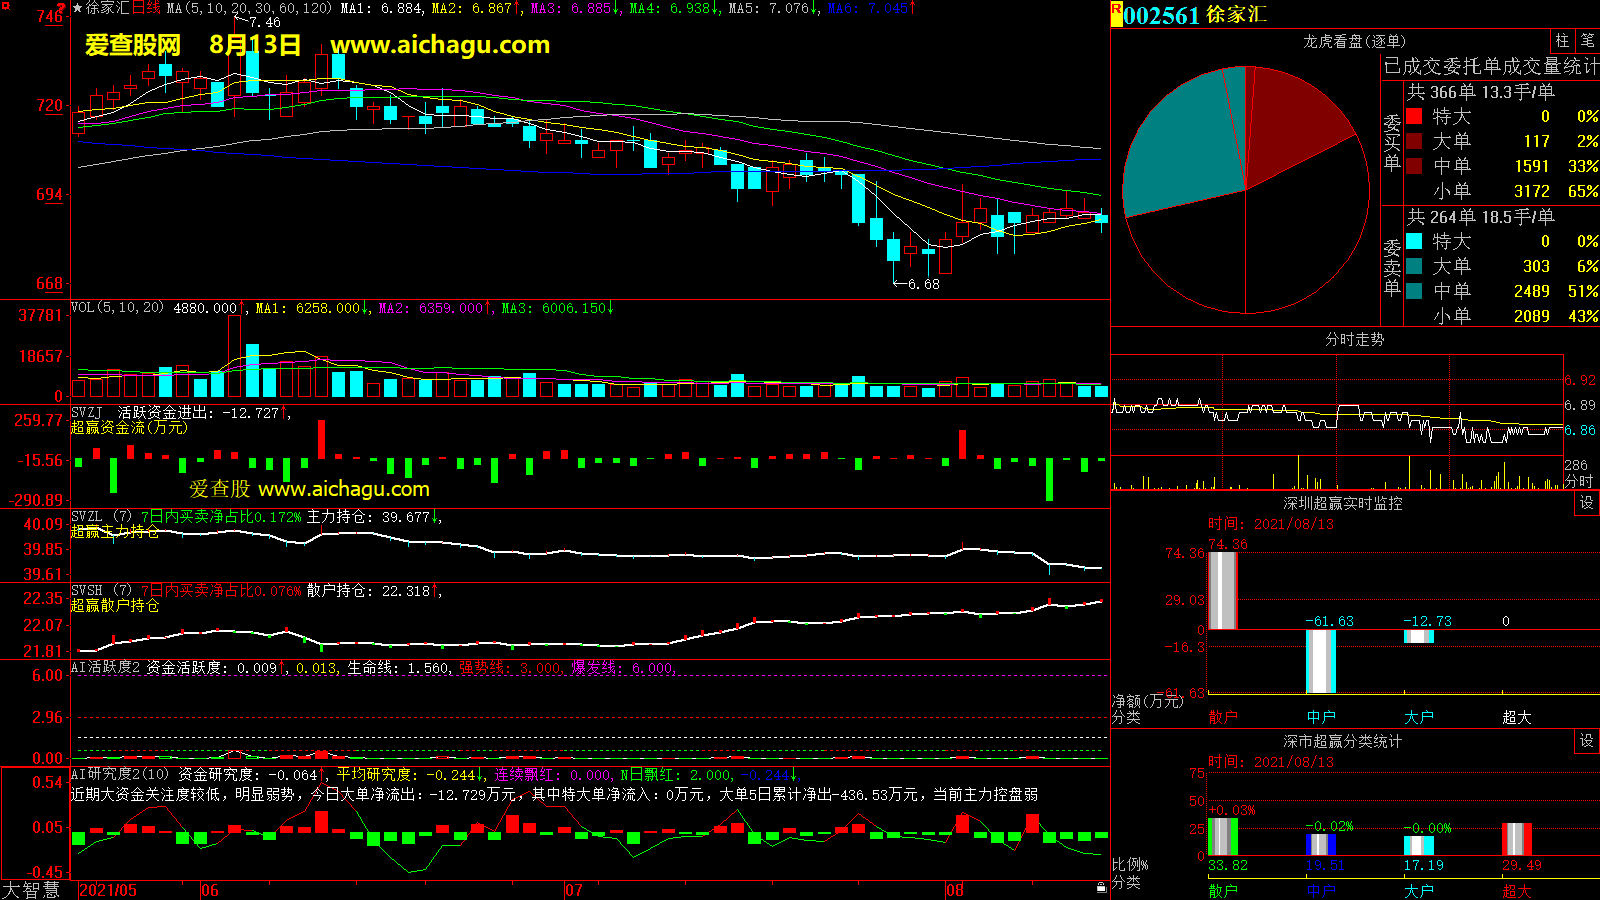The image size is (1600, 900).
Task: Click the 002561 stock code title
Action: coord(1160,15)
